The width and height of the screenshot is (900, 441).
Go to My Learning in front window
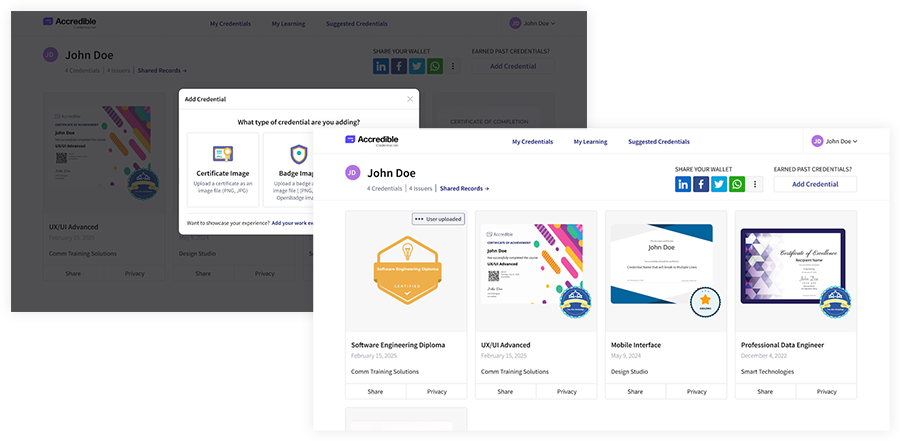(x=590, y=141)
